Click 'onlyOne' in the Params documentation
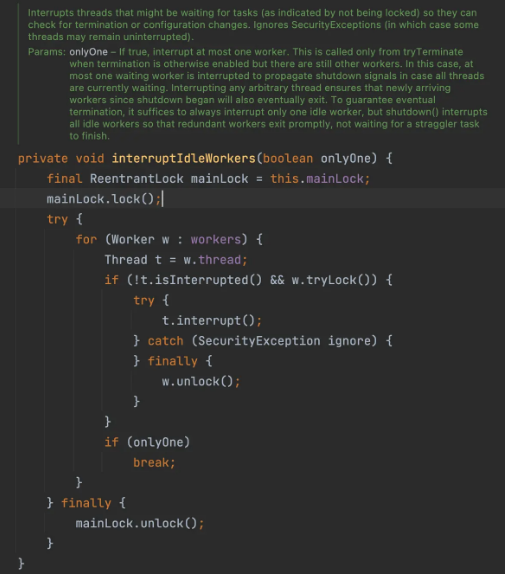Screen dimensions: 505x574 tap(89, 52)
